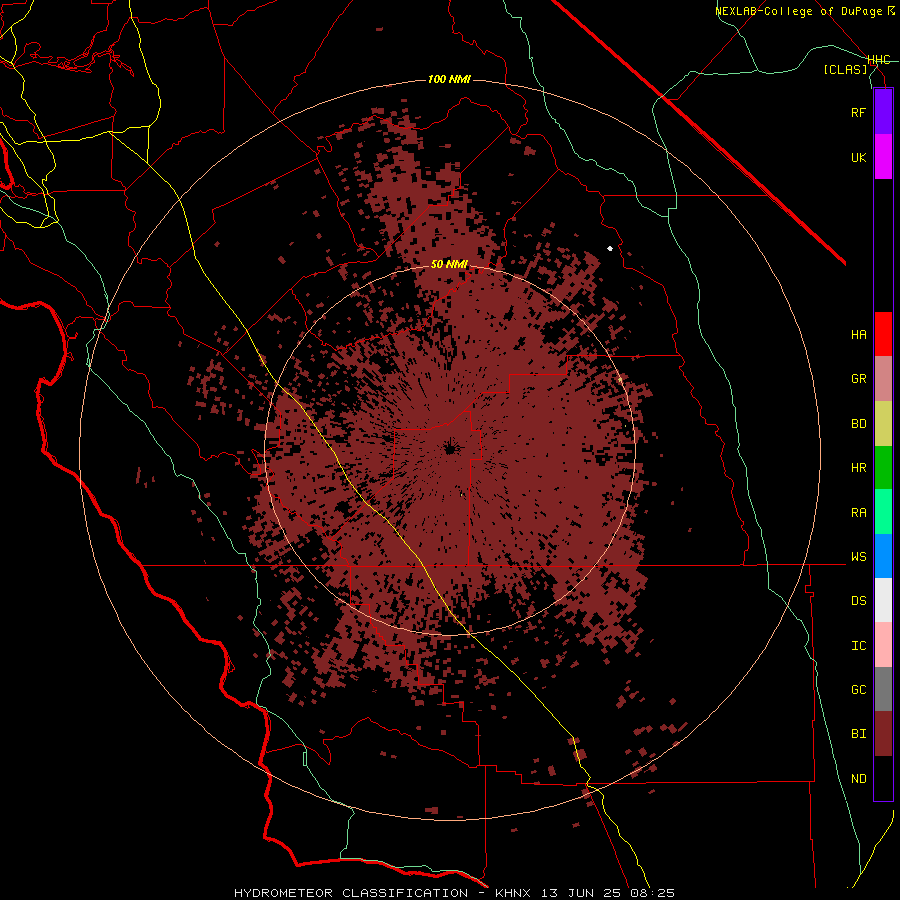Click the HR green legend swatch
The height and width of the screenshot is (900, 900).
[883, 468]
